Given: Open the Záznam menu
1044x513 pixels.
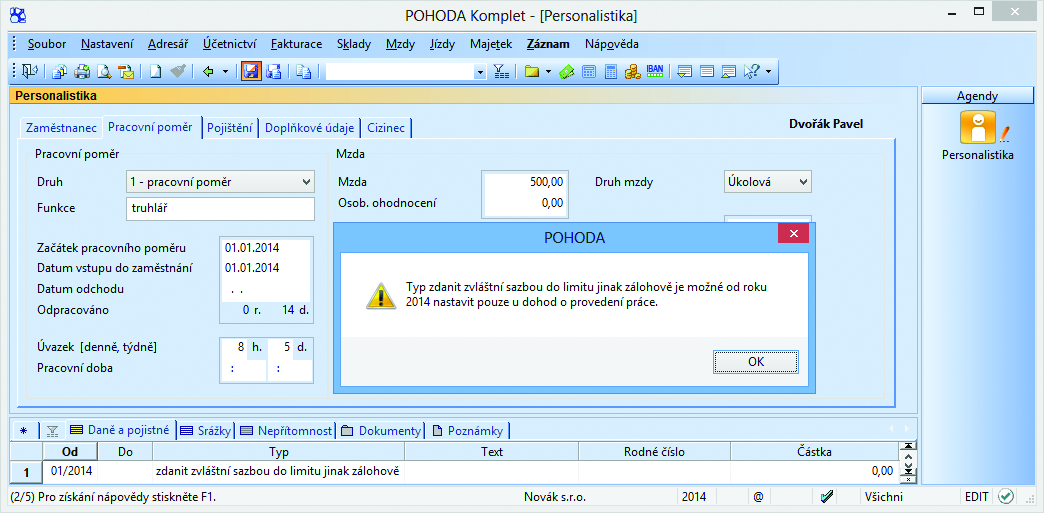Looking at the screenshot, I should click(548, 45).
